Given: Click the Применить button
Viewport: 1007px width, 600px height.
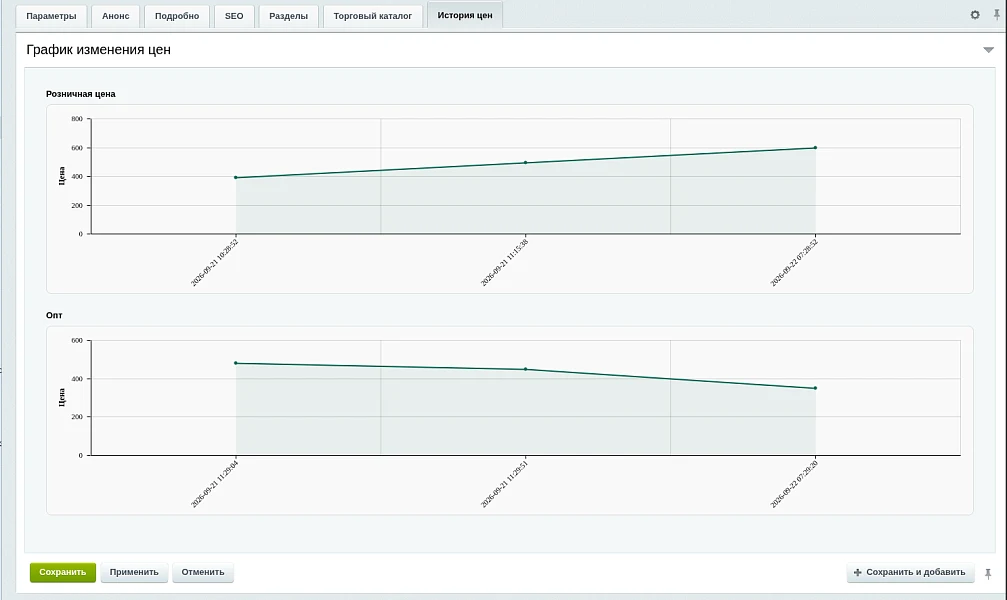Looking at the screenshot, I should [x=134, y=572].
